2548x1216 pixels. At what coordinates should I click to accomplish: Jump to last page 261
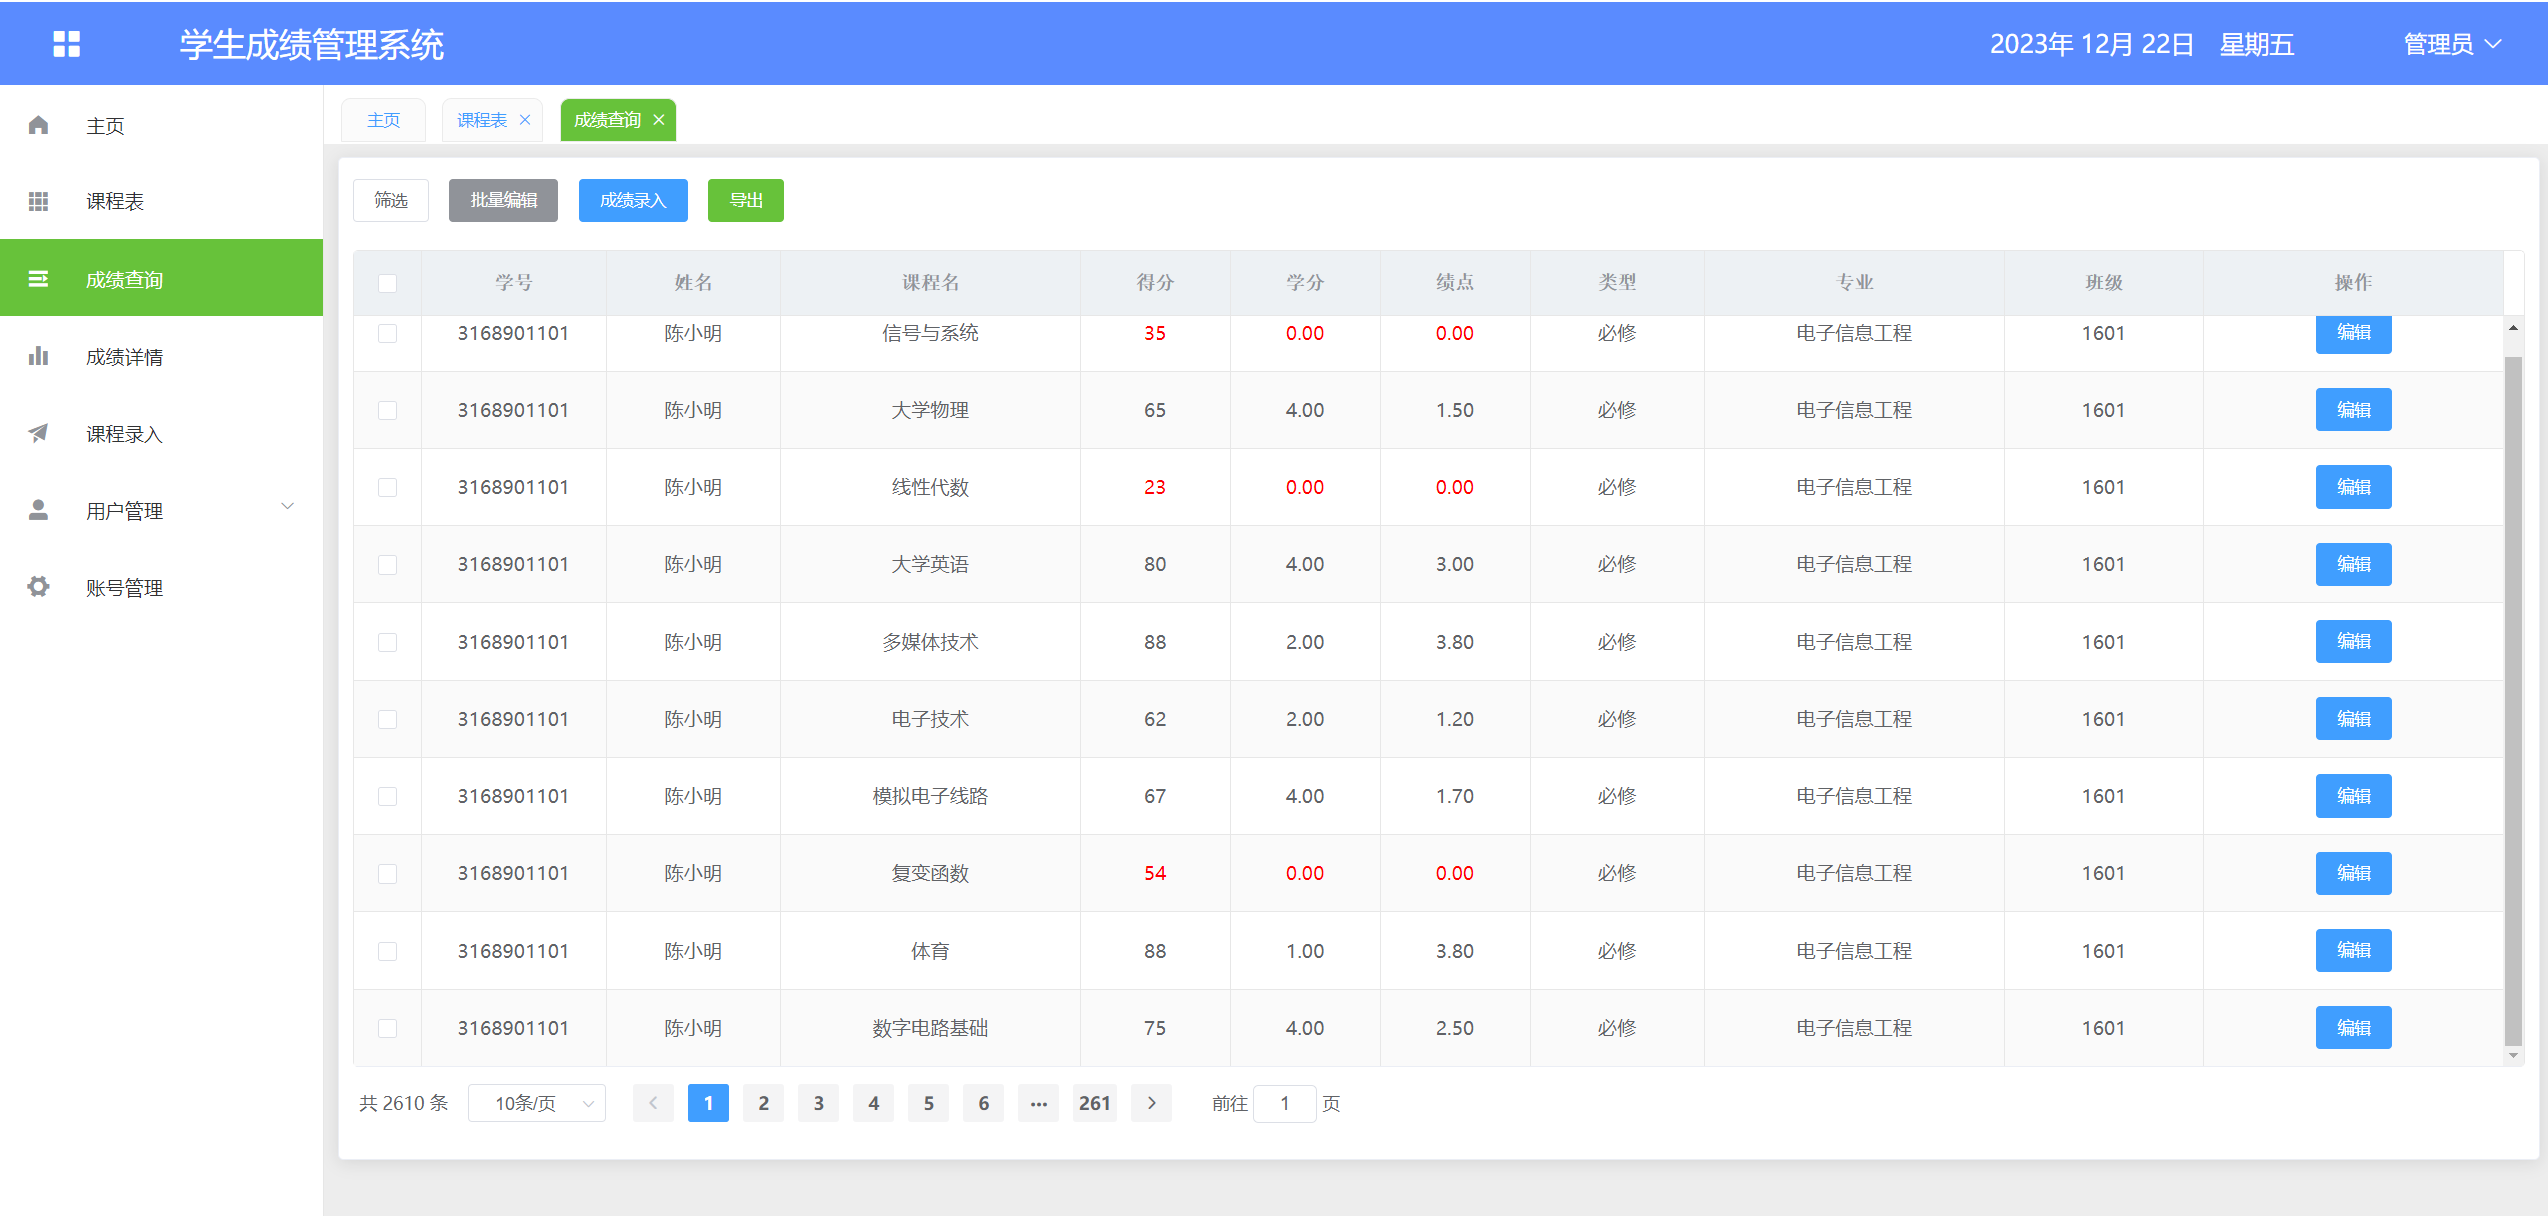point(1094,1103)
